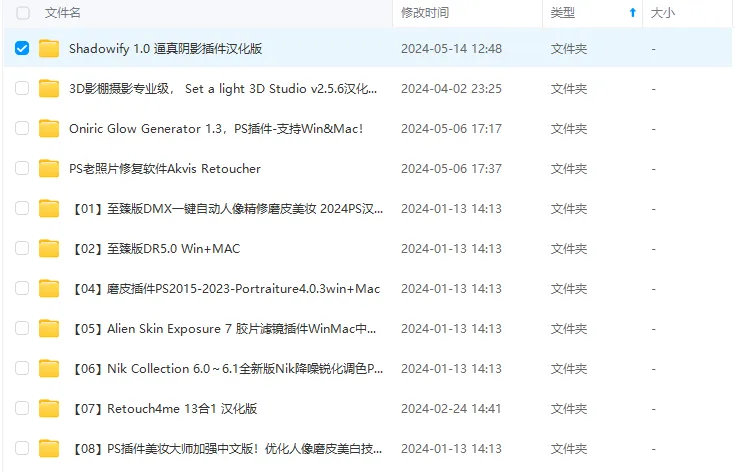Check the 【08】PS插件美妆大师 row checkbox
This screenshot has width=735, height=472.
[22, 449]
